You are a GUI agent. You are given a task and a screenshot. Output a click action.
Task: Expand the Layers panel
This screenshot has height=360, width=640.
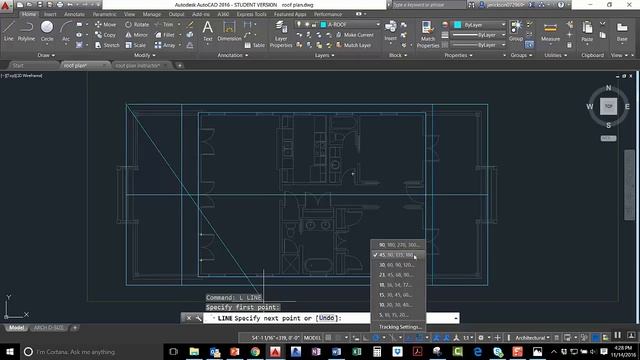(x=324, y=55)
